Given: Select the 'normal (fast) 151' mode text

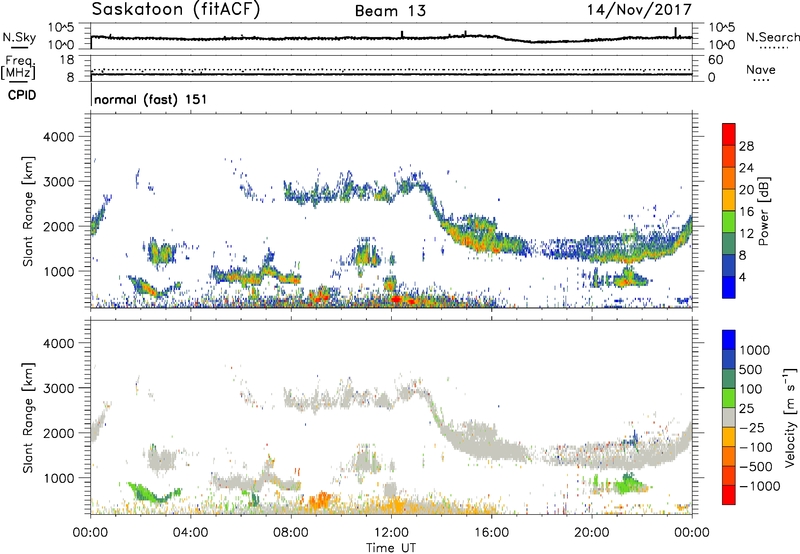Looking at the screenshot, I should pos(151,99).
